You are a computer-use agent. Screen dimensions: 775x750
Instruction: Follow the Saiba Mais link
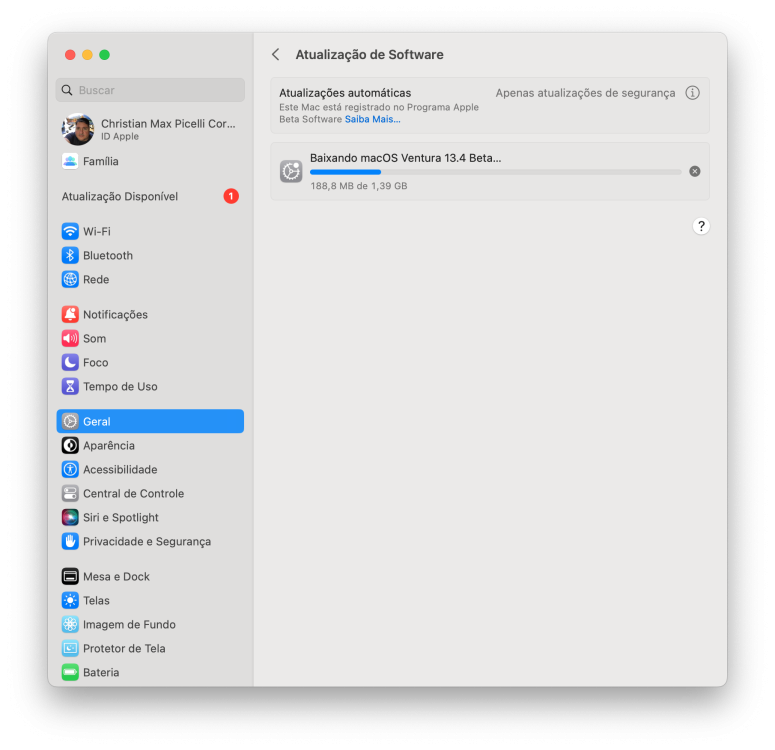pyautogui.click(x=372, y=119)
